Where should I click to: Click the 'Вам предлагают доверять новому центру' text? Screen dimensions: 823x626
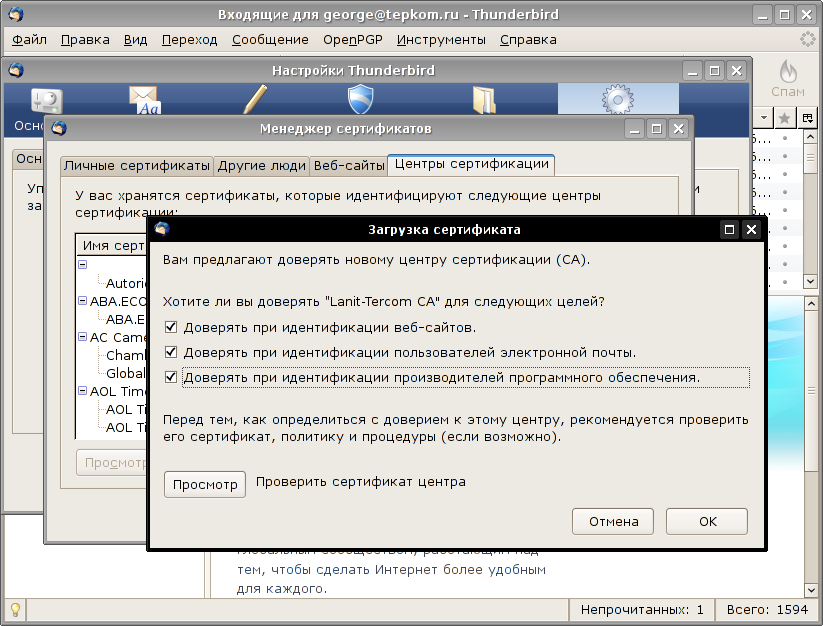(376, 260)
